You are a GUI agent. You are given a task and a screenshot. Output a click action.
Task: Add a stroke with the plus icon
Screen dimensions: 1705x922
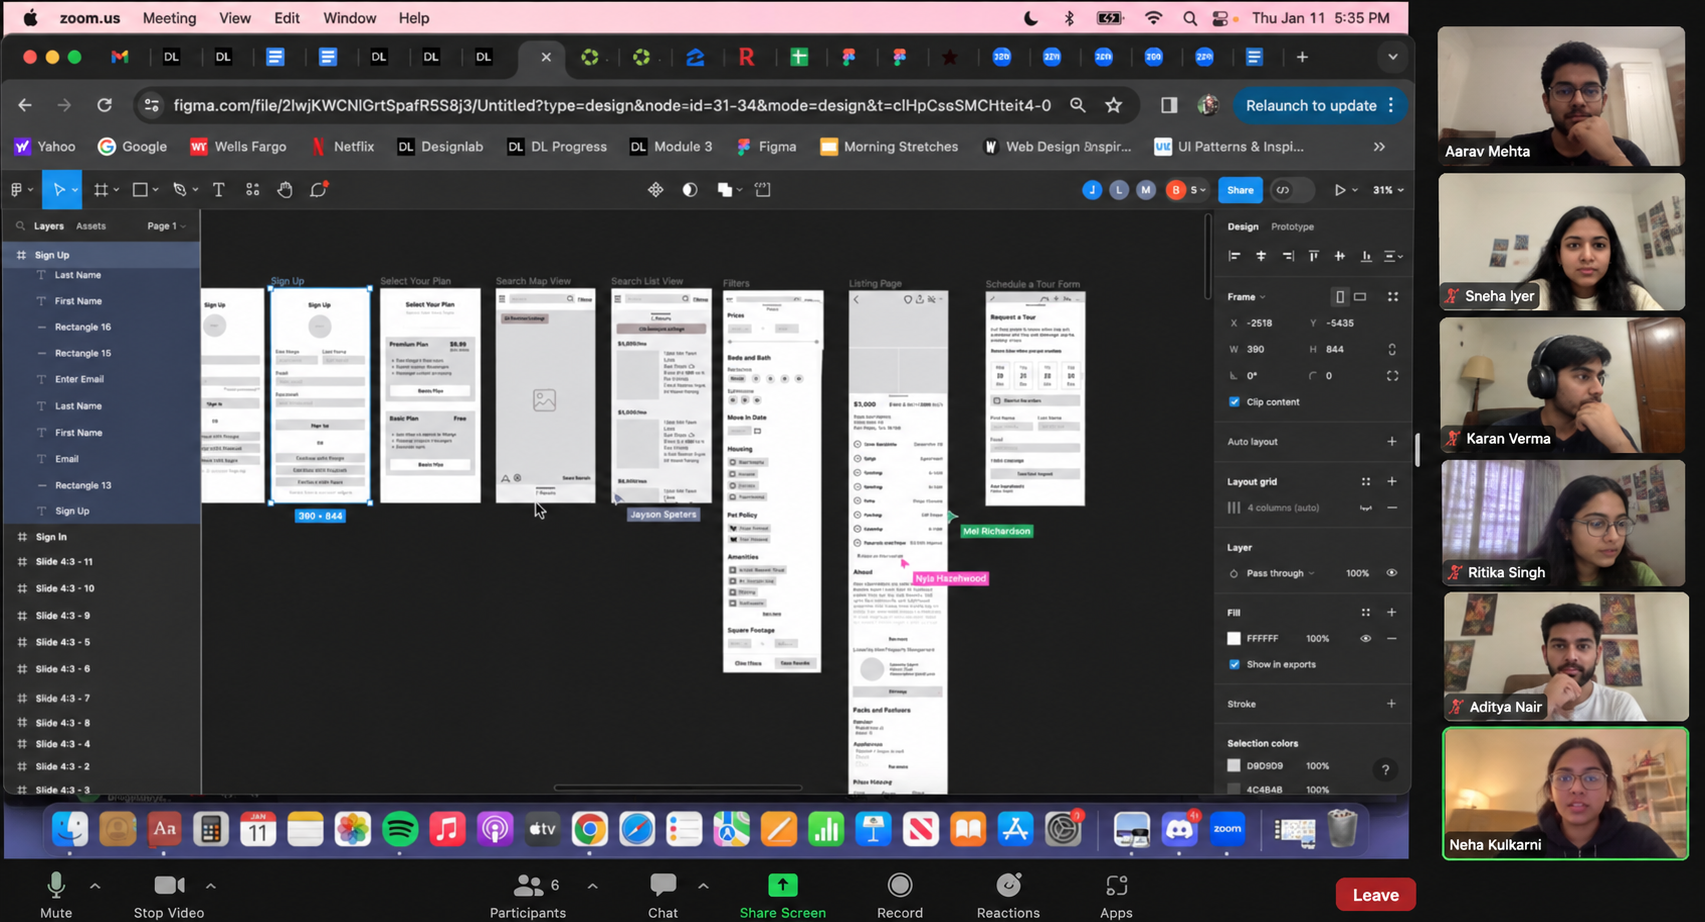(x=1391, y=704)
